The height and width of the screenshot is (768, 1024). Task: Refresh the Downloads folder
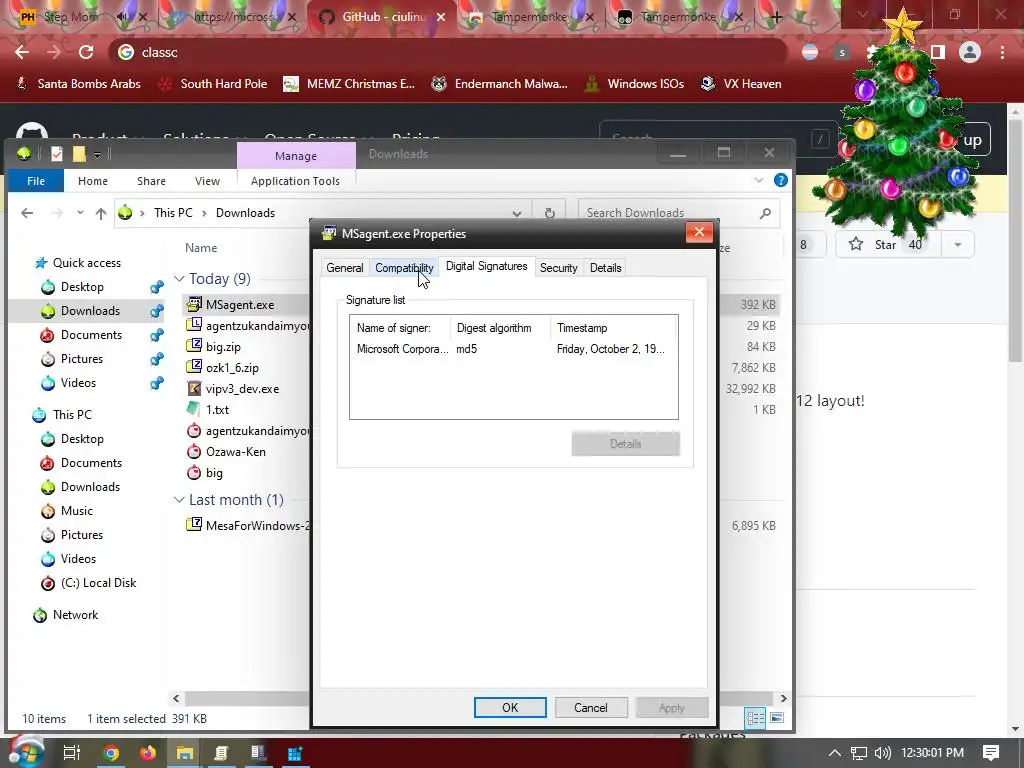[550, 213]
